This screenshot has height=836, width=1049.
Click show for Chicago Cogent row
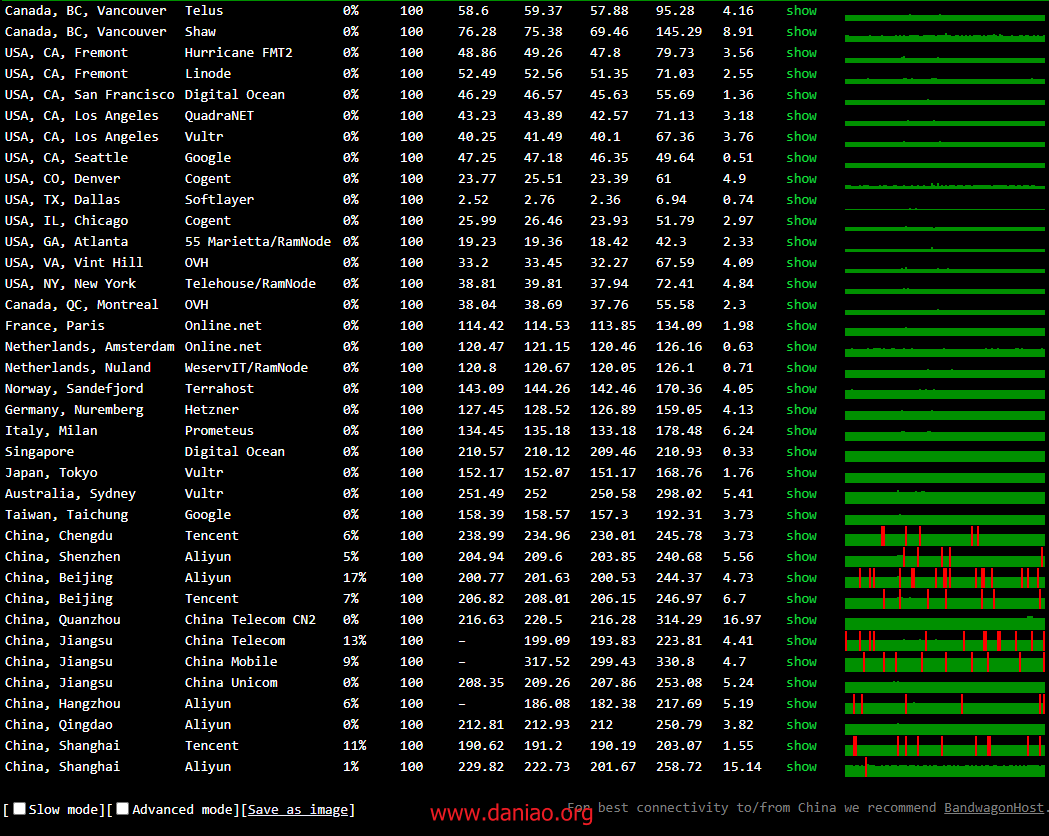801,220
